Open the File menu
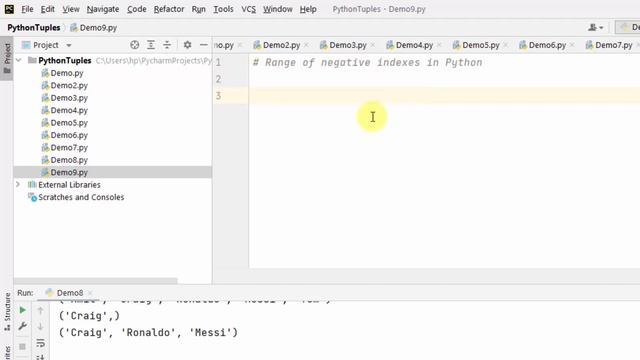 click(x=27, y=9)
